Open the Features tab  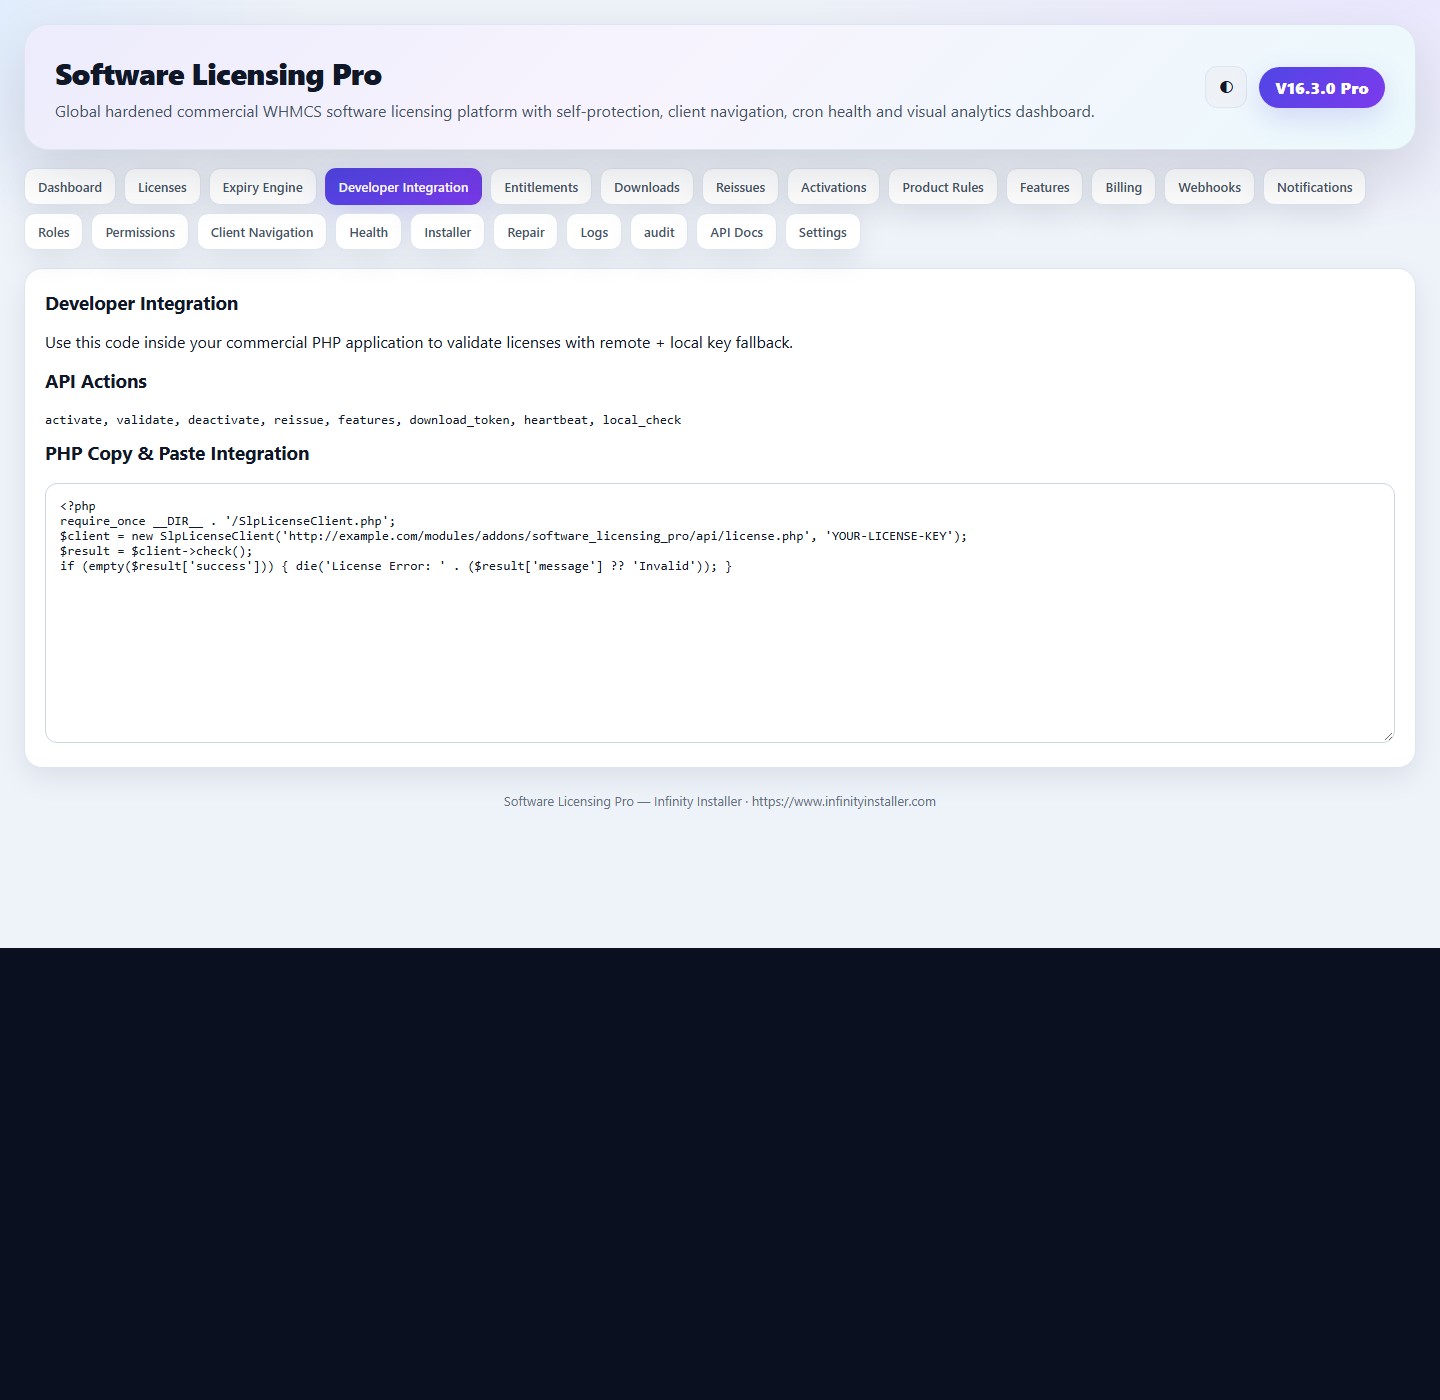(x=1045, y=187)
